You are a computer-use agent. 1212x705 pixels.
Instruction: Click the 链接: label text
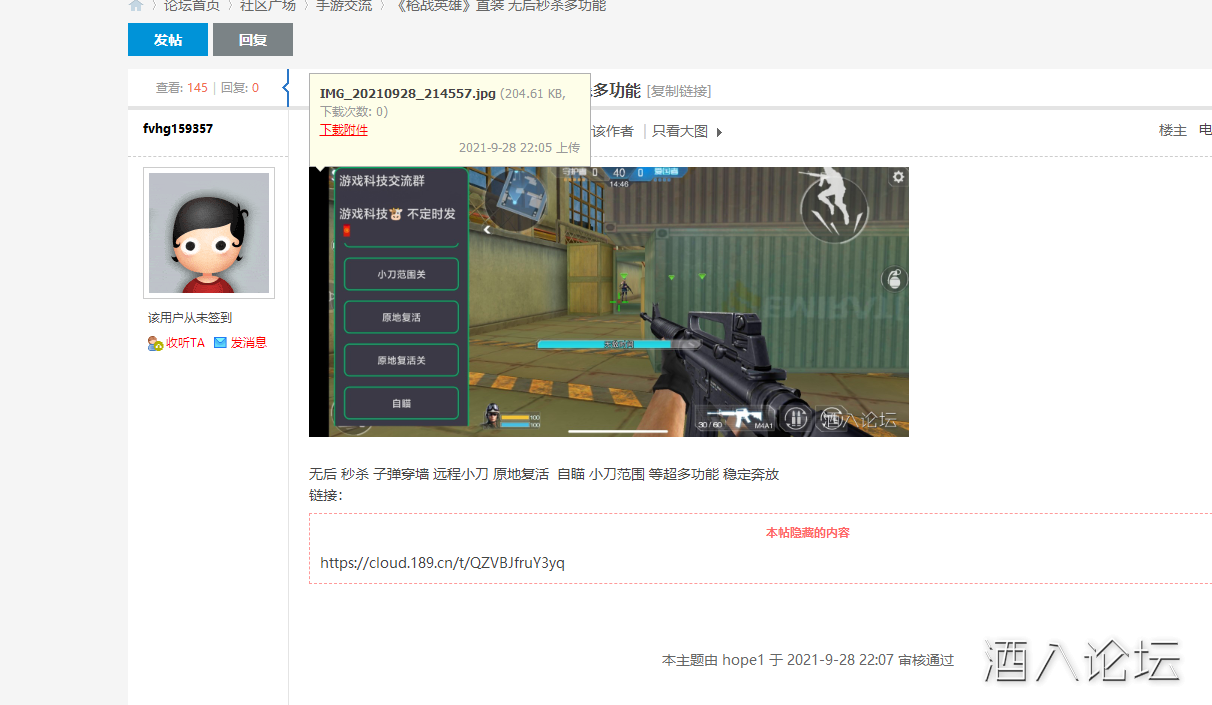click(x=326, y=495)
